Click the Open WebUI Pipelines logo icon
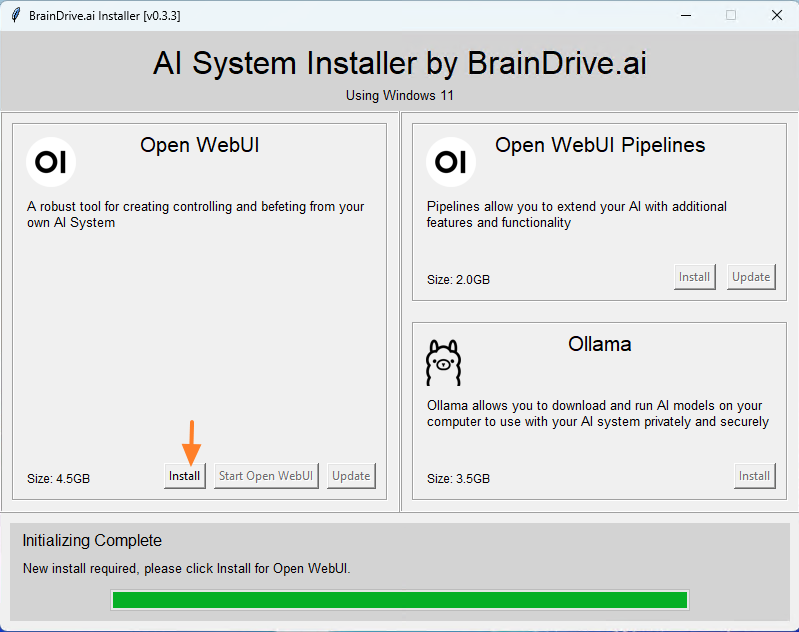The image size is (799, 632). [x=451, y=161]
